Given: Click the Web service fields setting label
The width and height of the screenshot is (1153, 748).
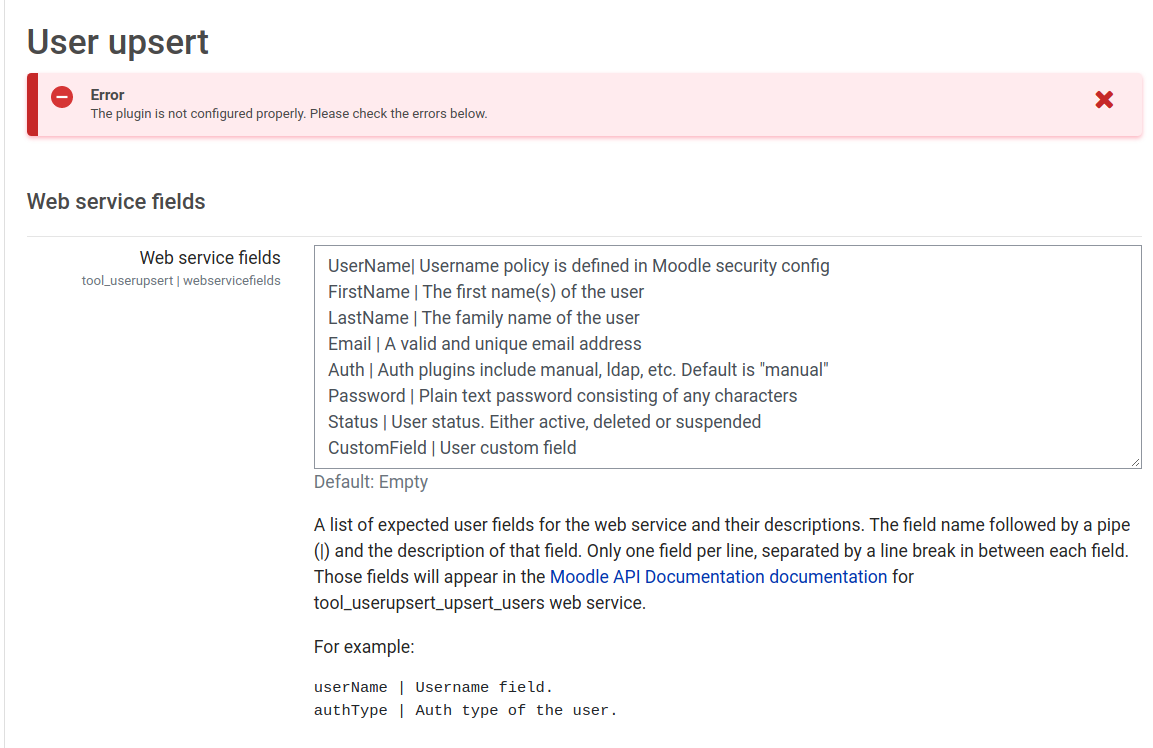Looking at the screenshot, I should tap(210, 258).
